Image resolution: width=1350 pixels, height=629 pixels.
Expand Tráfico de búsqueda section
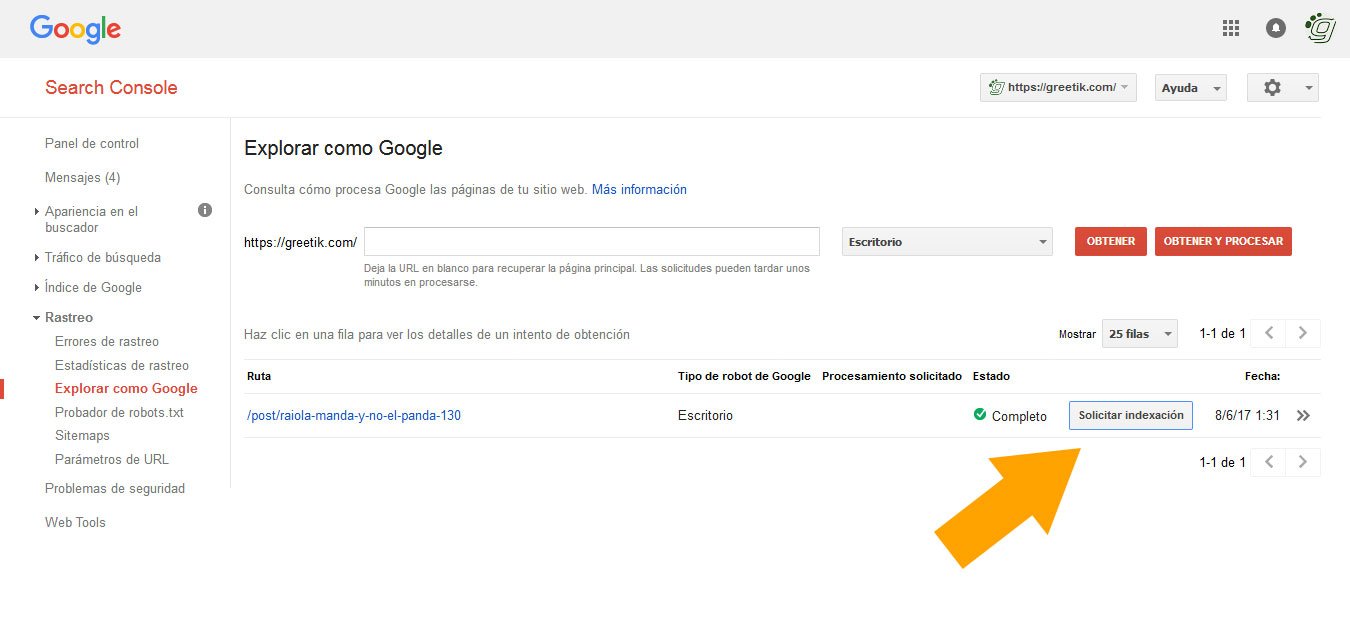tap(102, 257)
